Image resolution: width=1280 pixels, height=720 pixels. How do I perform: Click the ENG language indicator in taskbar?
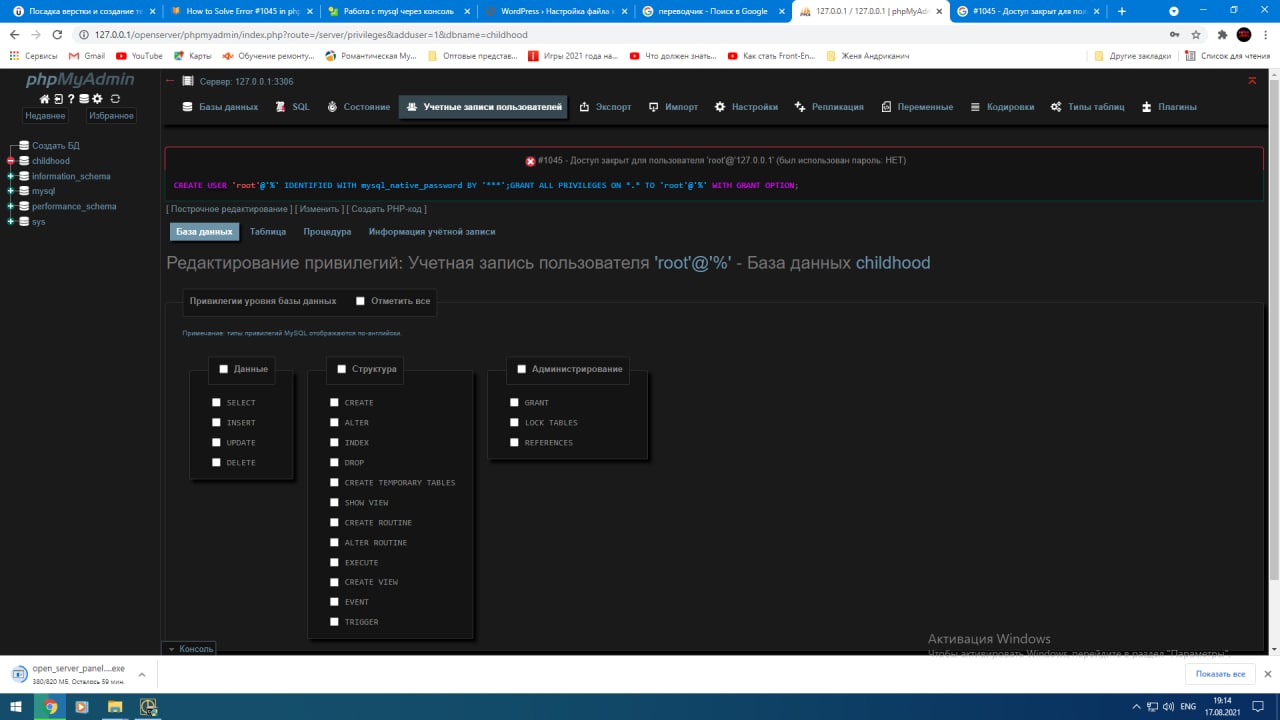[1188, 706]
